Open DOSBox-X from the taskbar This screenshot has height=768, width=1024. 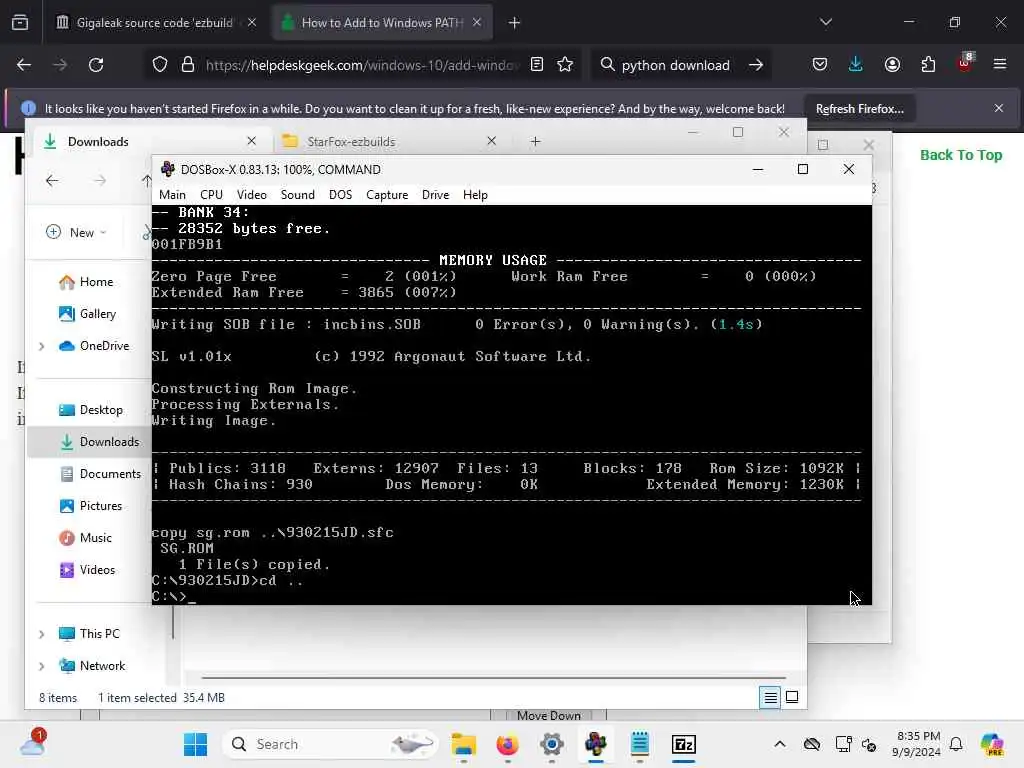coord(596,744)
